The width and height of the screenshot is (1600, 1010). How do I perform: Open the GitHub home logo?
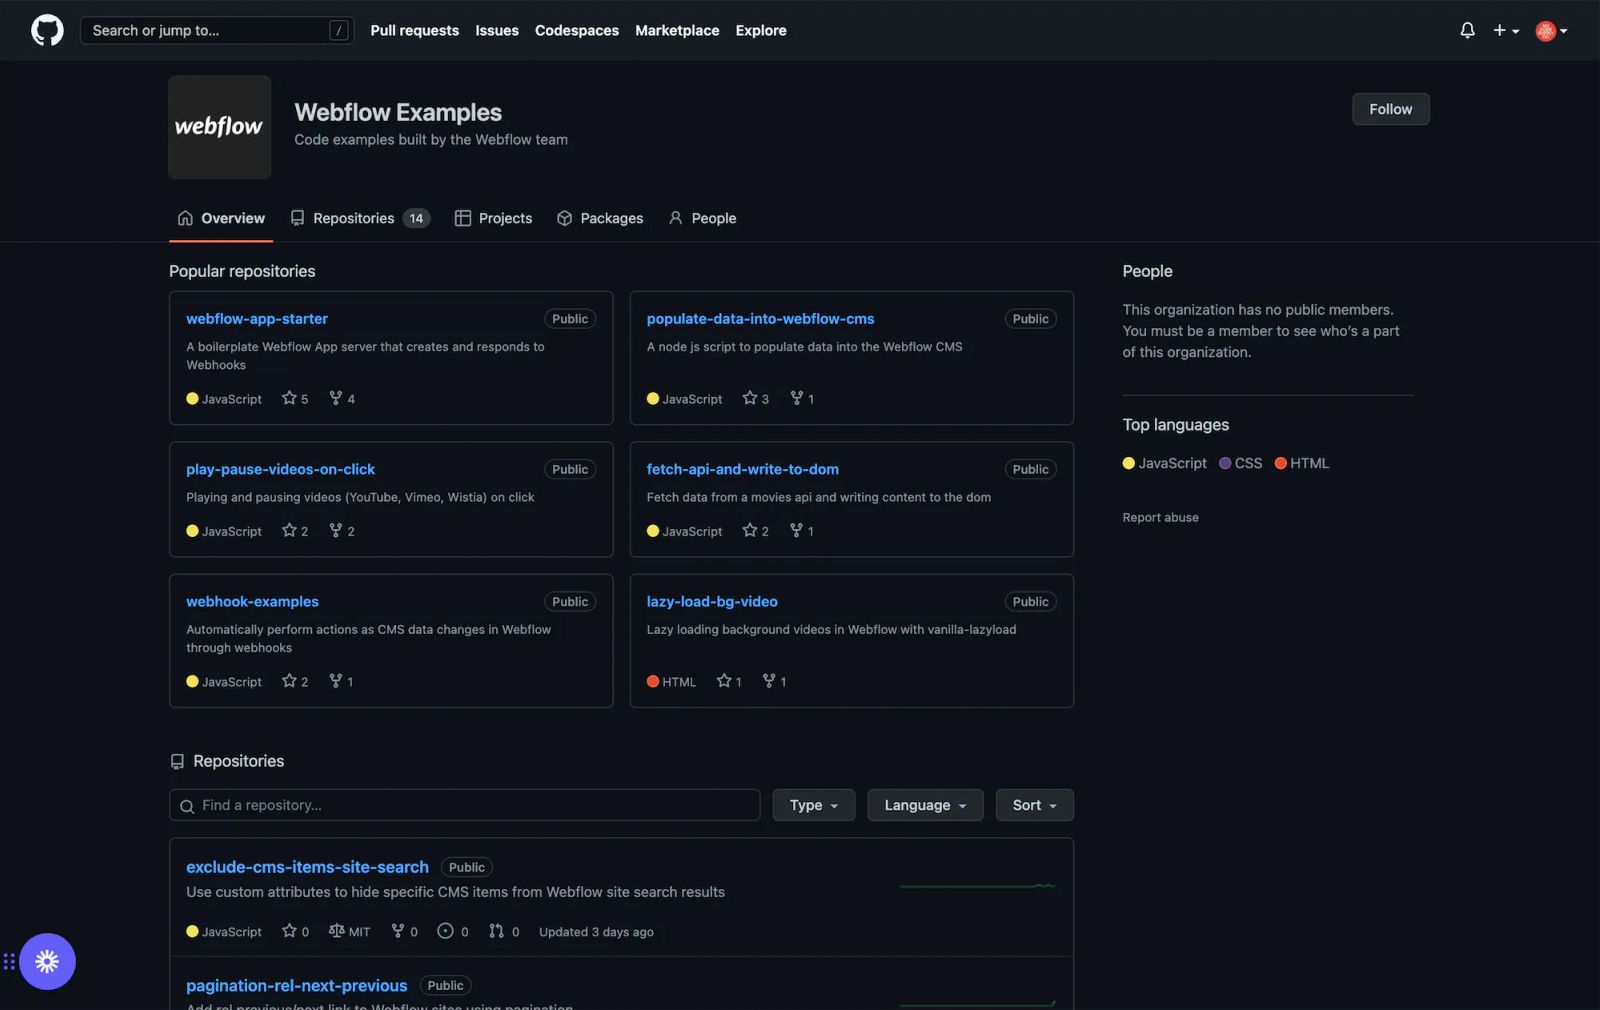[x=47, y=30]
